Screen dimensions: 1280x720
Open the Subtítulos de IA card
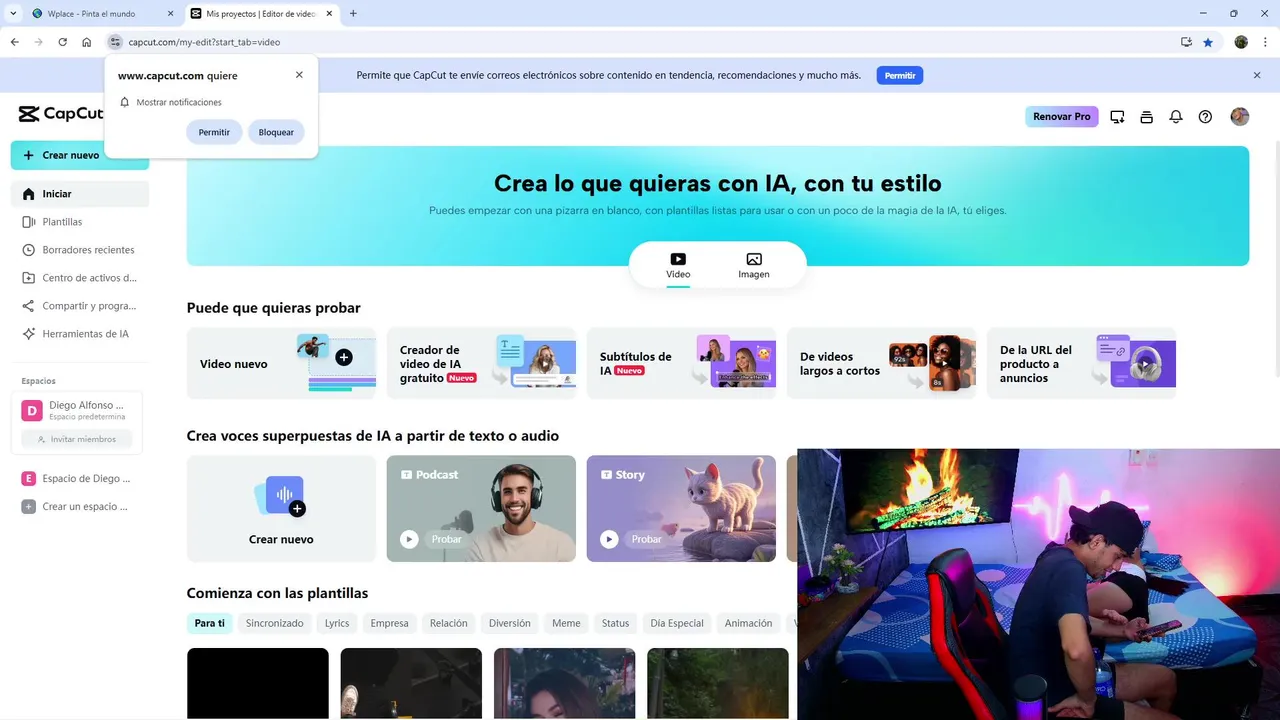[681, 363]
